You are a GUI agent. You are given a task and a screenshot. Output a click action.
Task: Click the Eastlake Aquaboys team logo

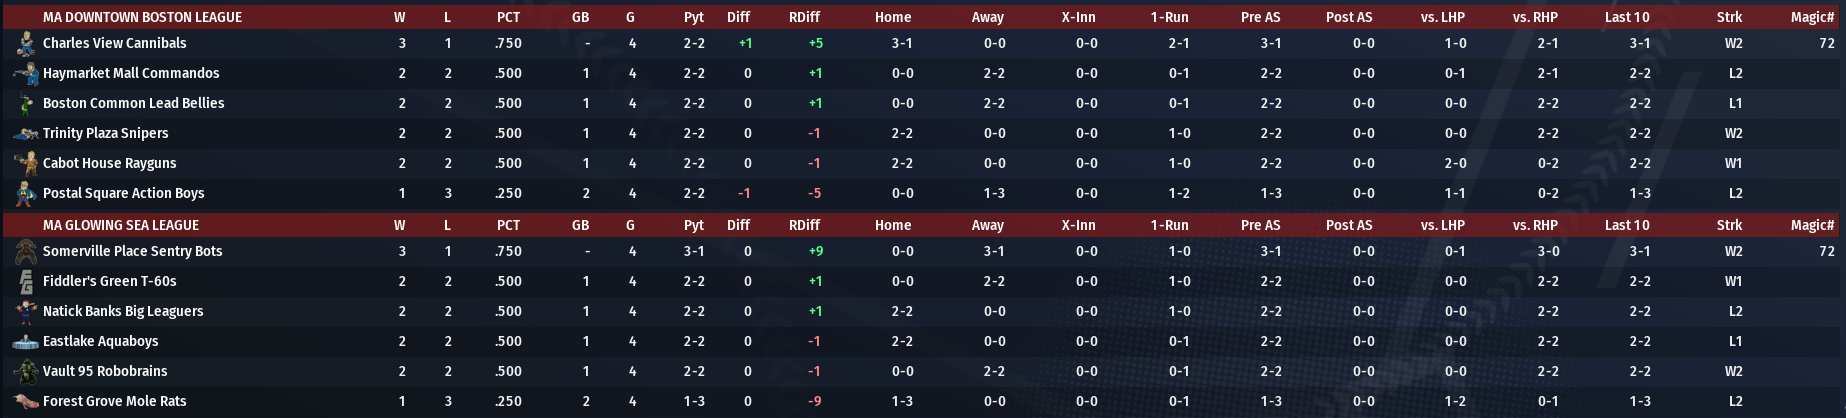pyautogui.click(x=26, y=342)
